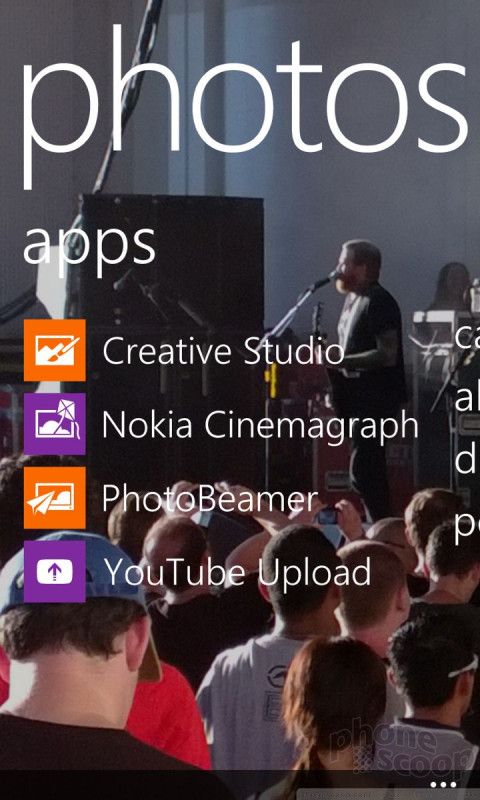Select the cut-off "d" date entry
The image size is (480, 800).
(467, 459)
